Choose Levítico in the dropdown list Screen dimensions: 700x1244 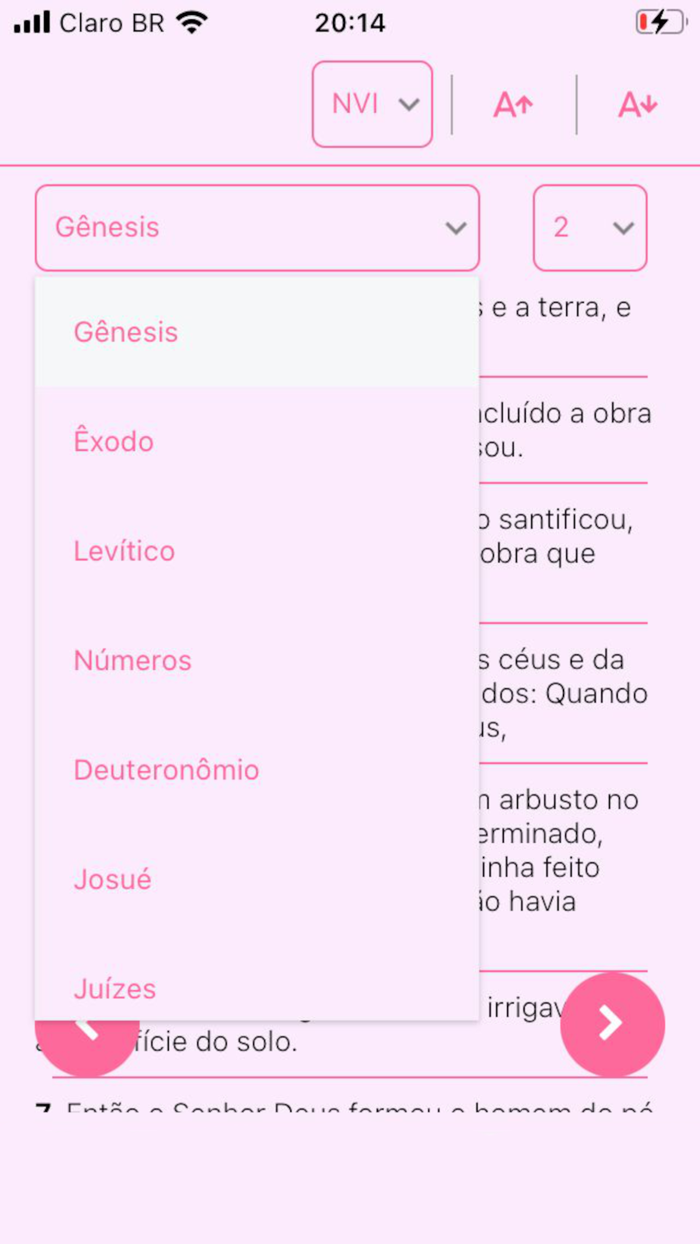(124, 550)
